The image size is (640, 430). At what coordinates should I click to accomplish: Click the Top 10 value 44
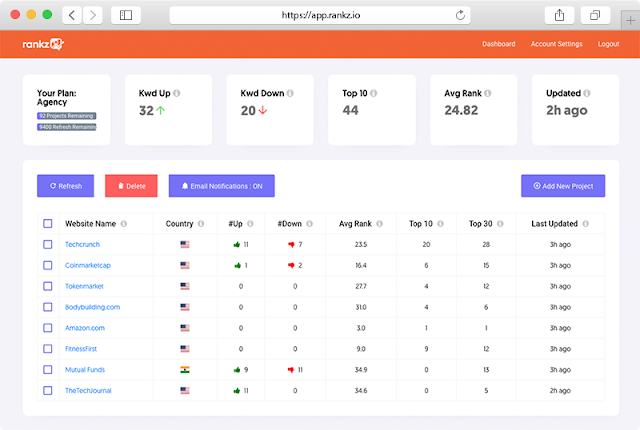click(x=350, y=110)
